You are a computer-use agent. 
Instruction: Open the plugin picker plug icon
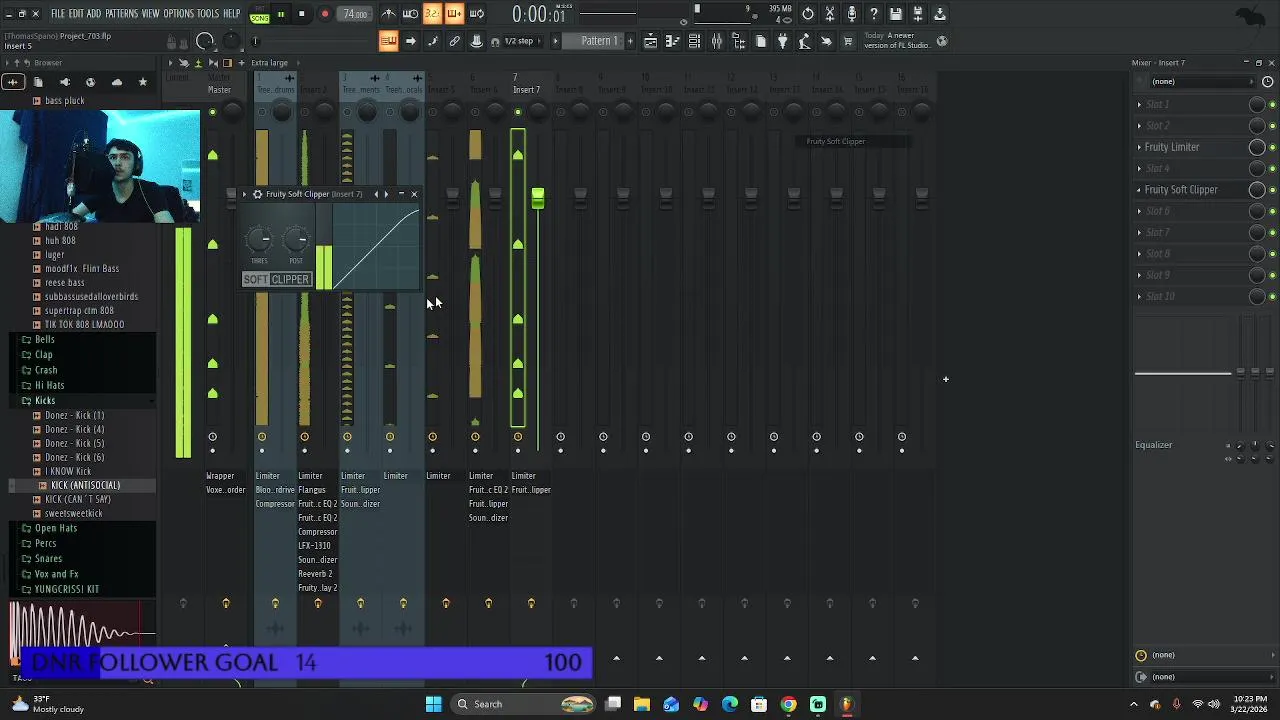[783, 41]
